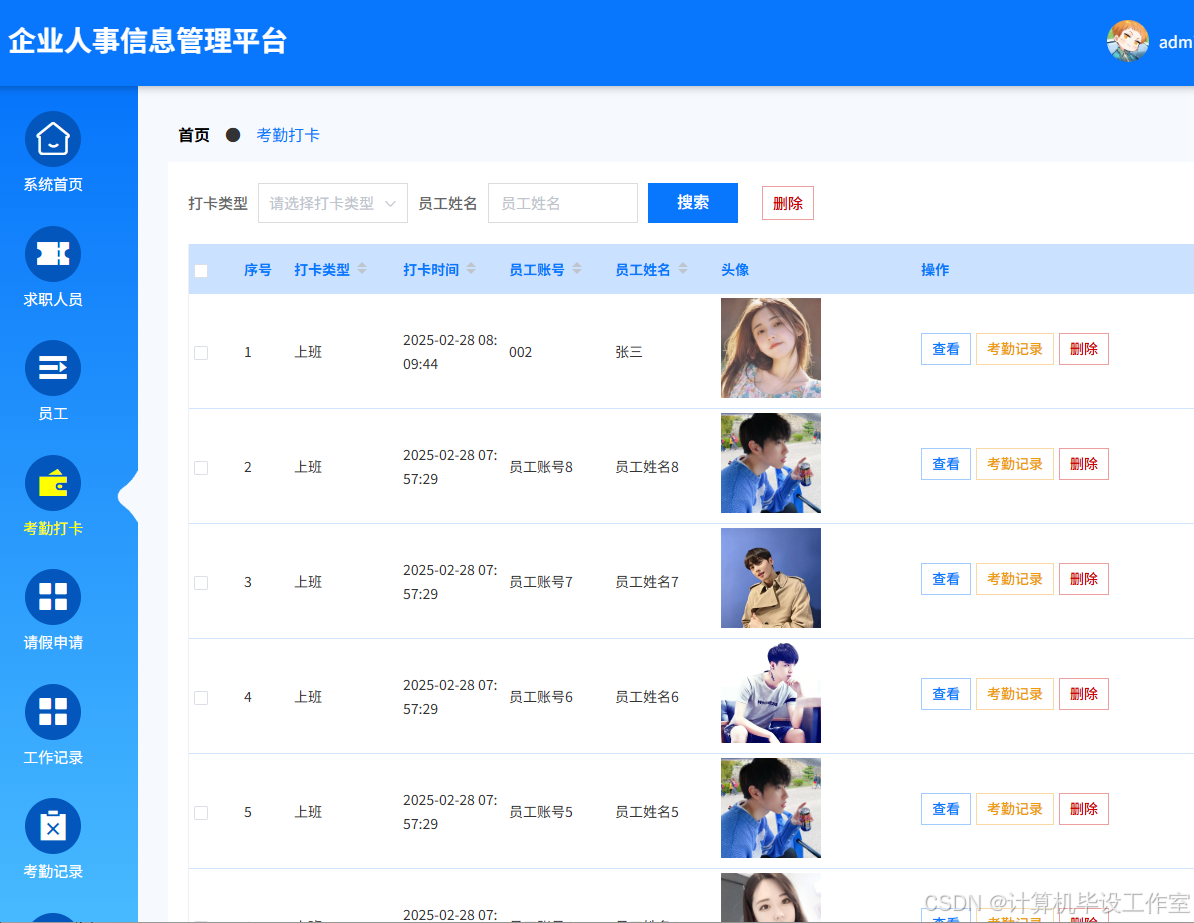Click the 操作 column header
Image resolution: width=1194 pixels, height=923 pixels.
coord(935,270)
